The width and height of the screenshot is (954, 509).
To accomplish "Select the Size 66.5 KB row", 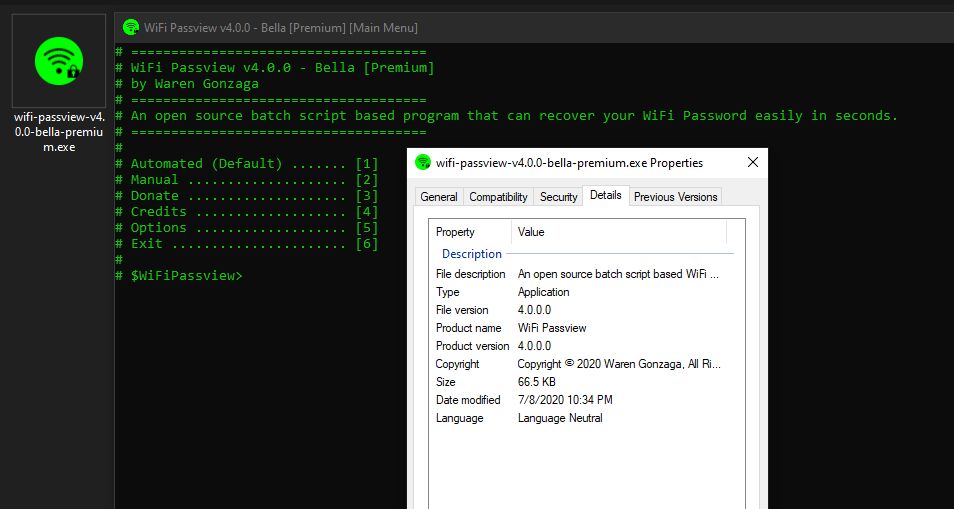I will click(x=578, y=382).
